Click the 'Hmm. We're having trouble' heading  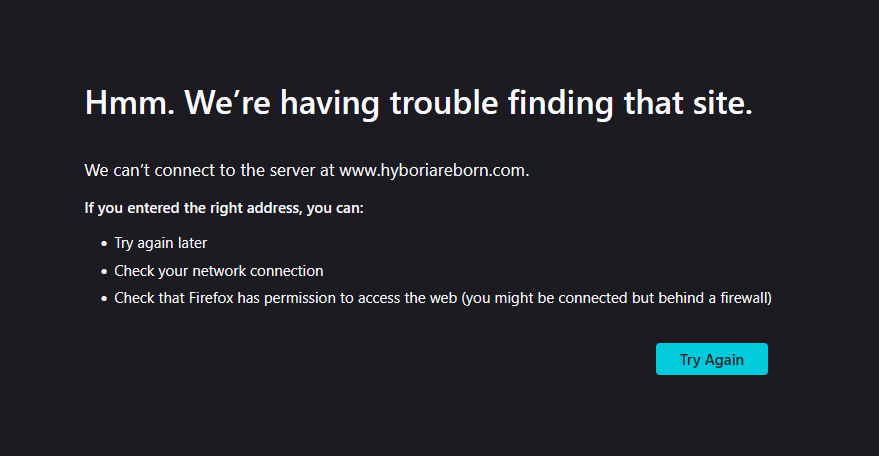point(418,103)
